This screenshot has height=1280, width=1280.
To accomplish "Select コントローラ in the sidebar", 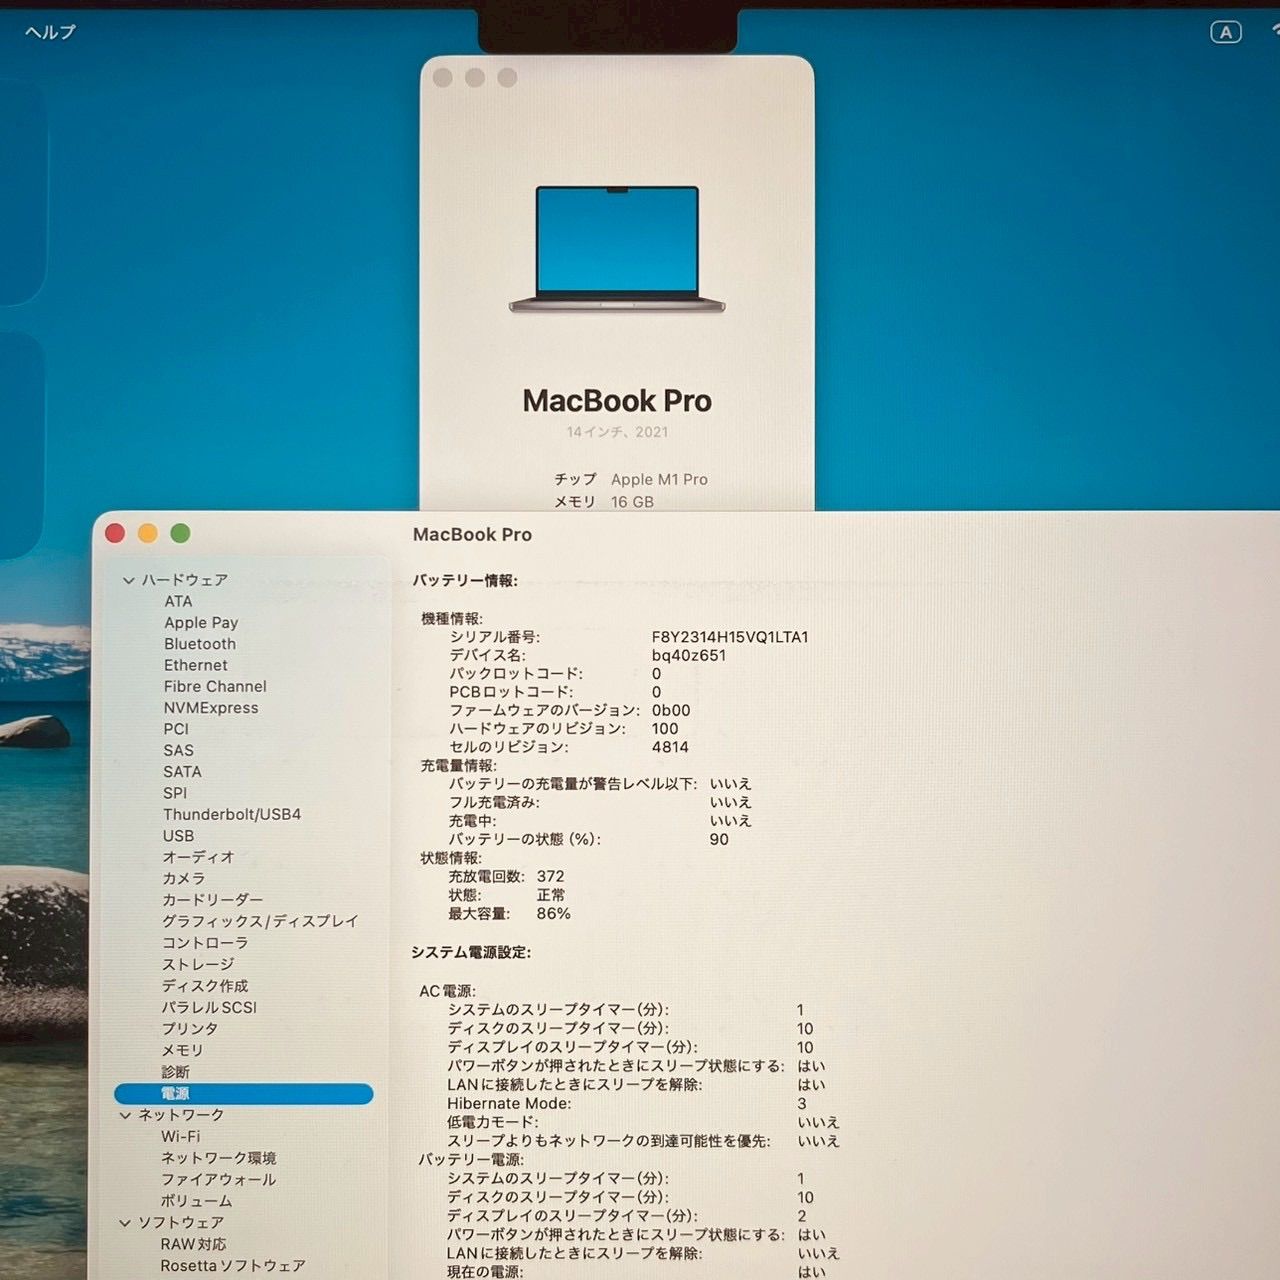I will [205, 943].
